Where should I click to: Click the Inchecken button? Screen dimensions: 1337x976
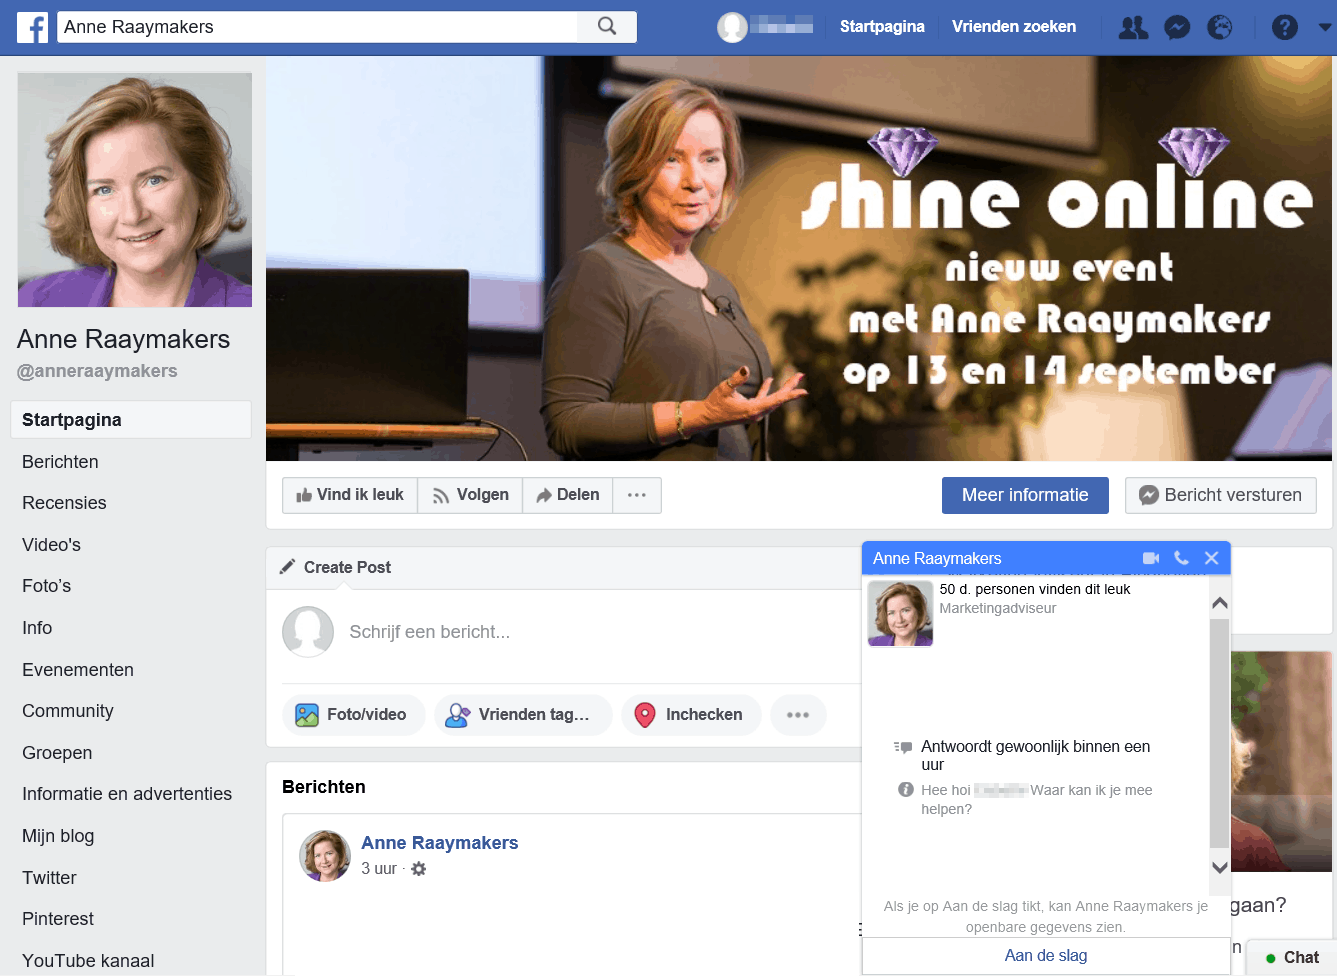691,715
